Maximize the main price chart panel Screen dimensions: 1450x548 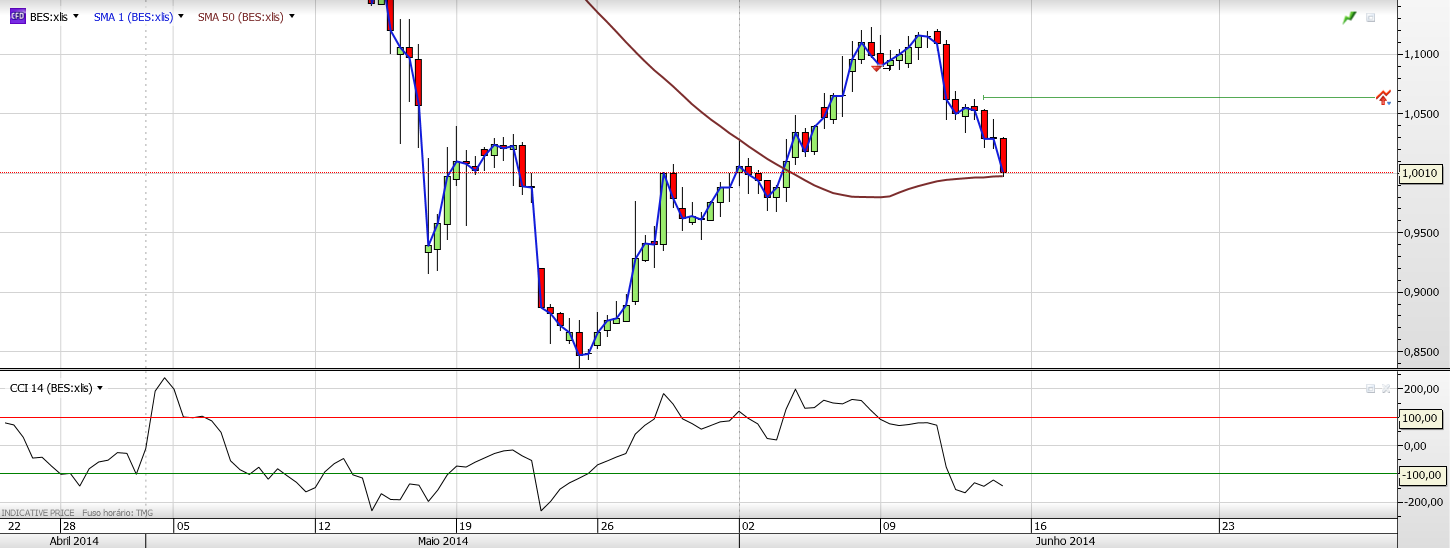1371,17
